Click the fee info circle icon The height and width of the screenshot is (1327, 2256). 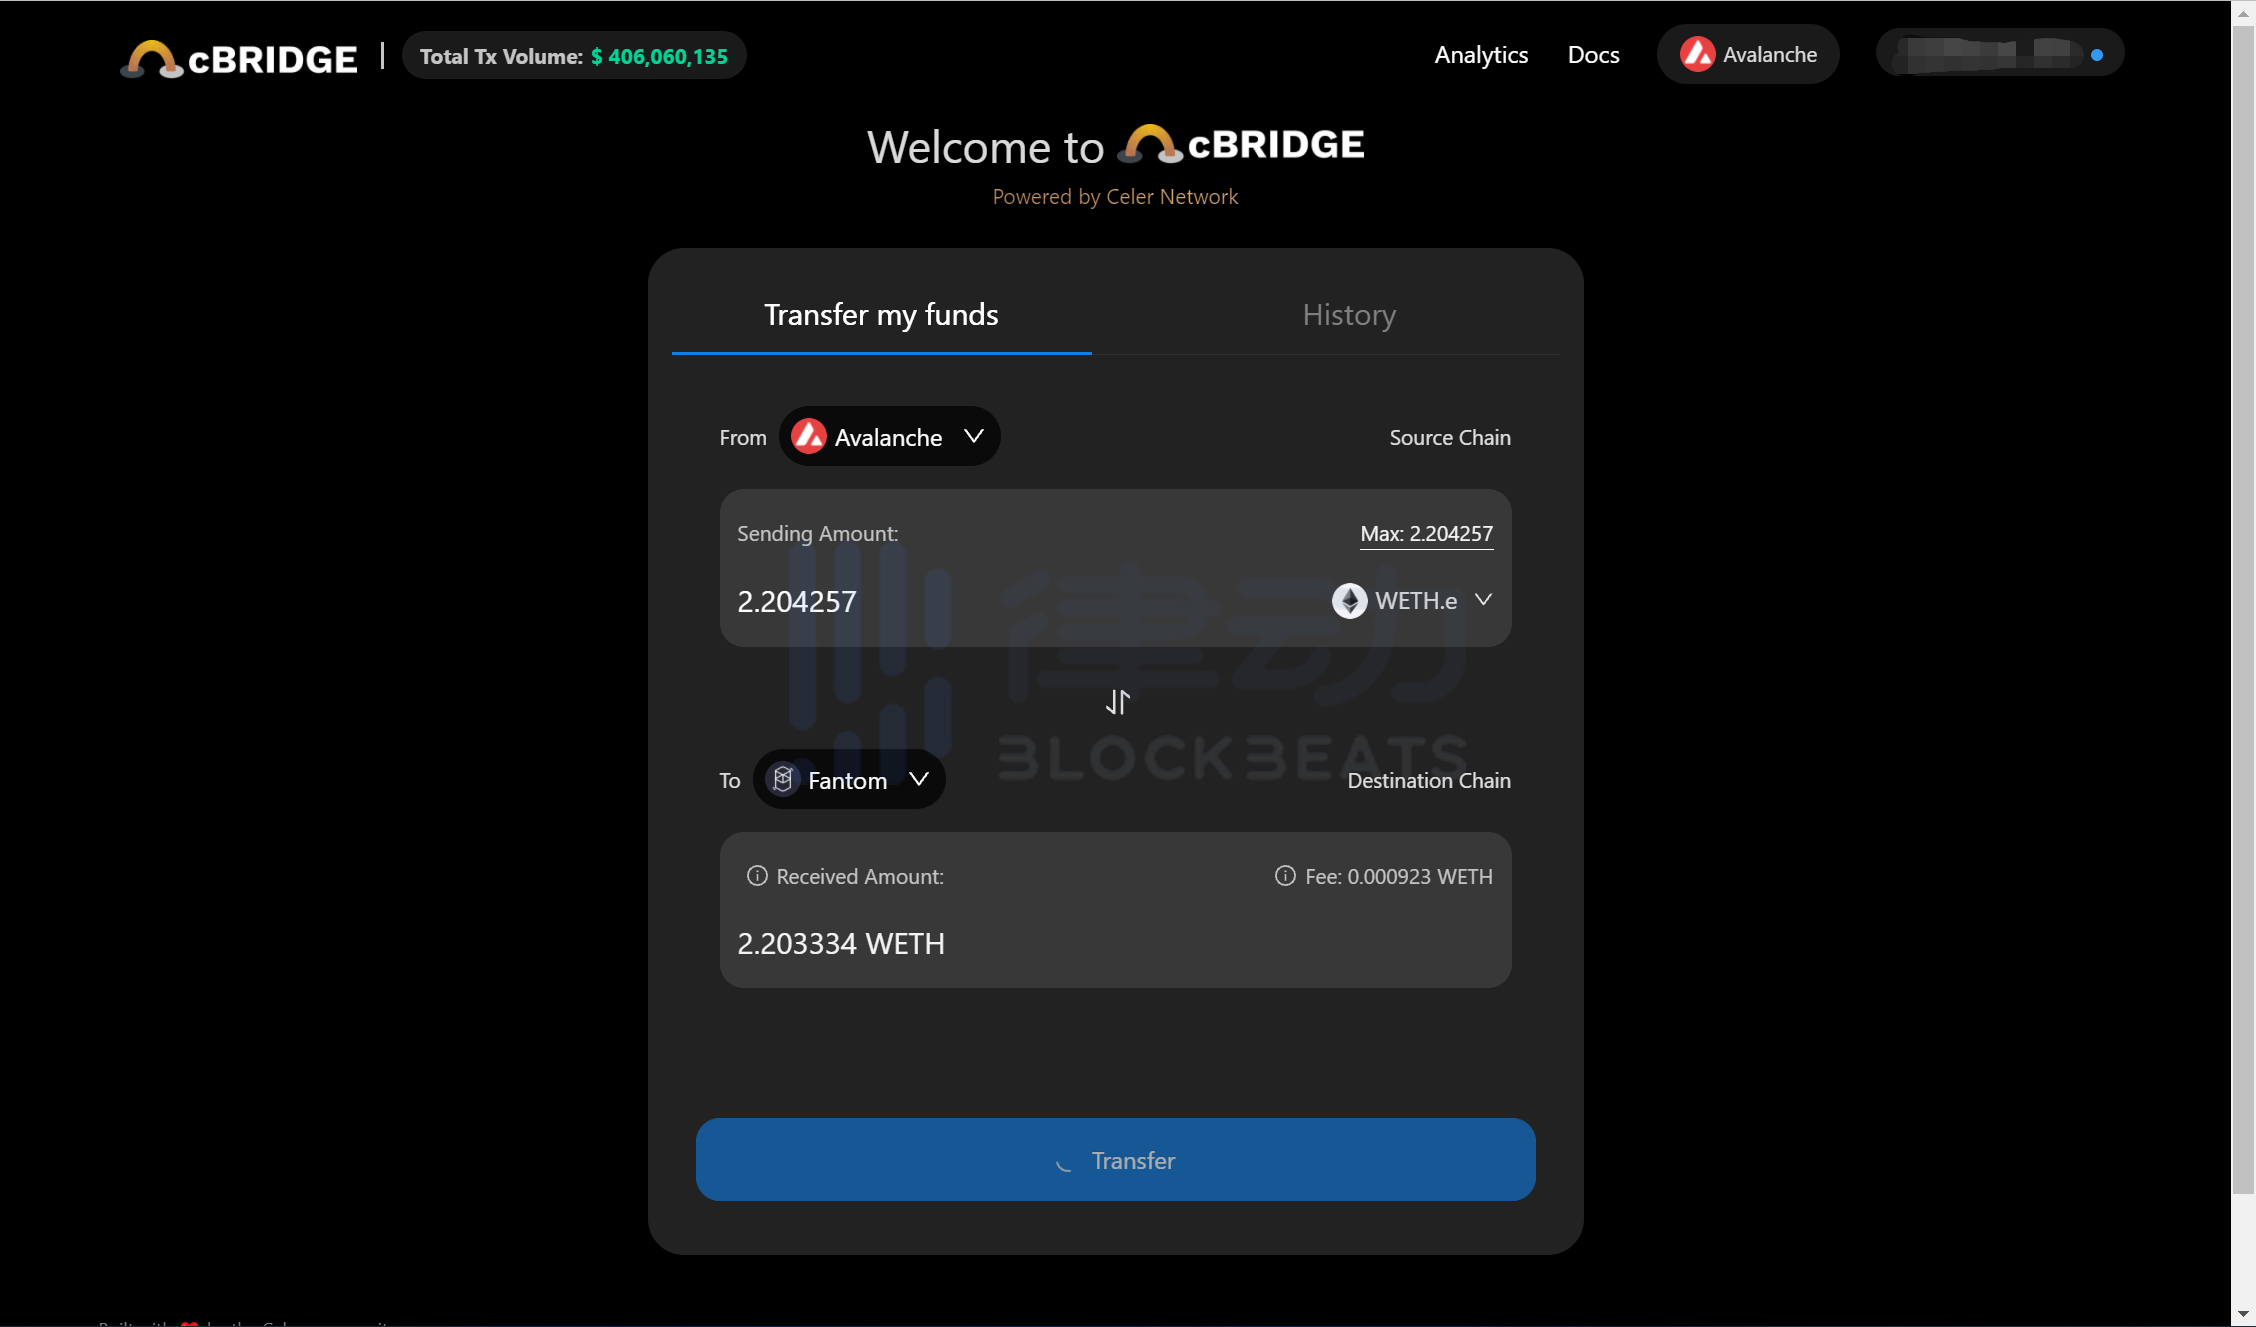(x=1286, y=875)
